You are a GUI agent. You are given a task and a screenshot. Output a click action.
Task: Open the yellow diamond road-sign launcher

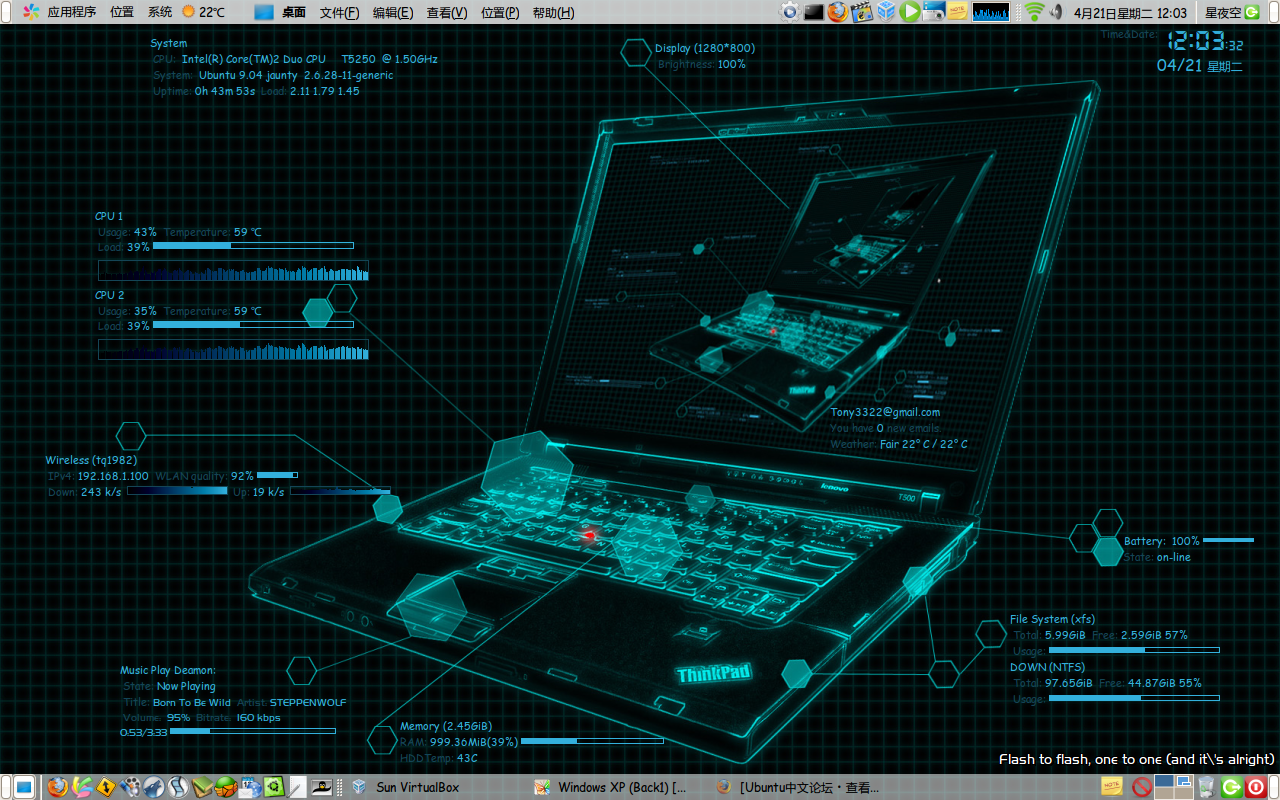point(106,787)
